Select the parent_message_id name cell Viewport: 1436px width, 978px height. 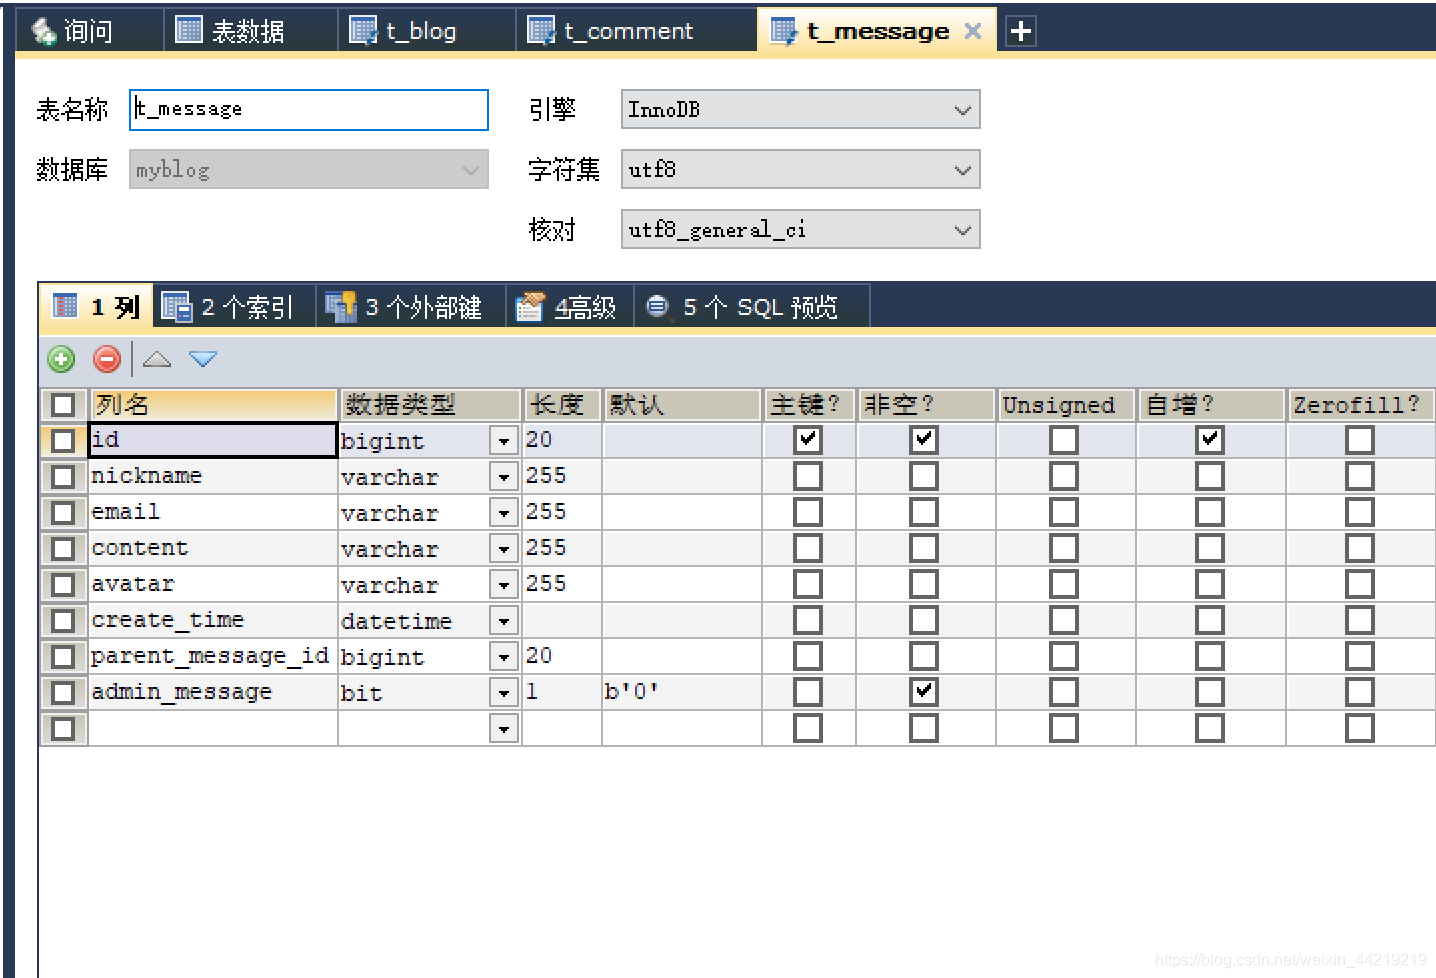pos(213,656)
